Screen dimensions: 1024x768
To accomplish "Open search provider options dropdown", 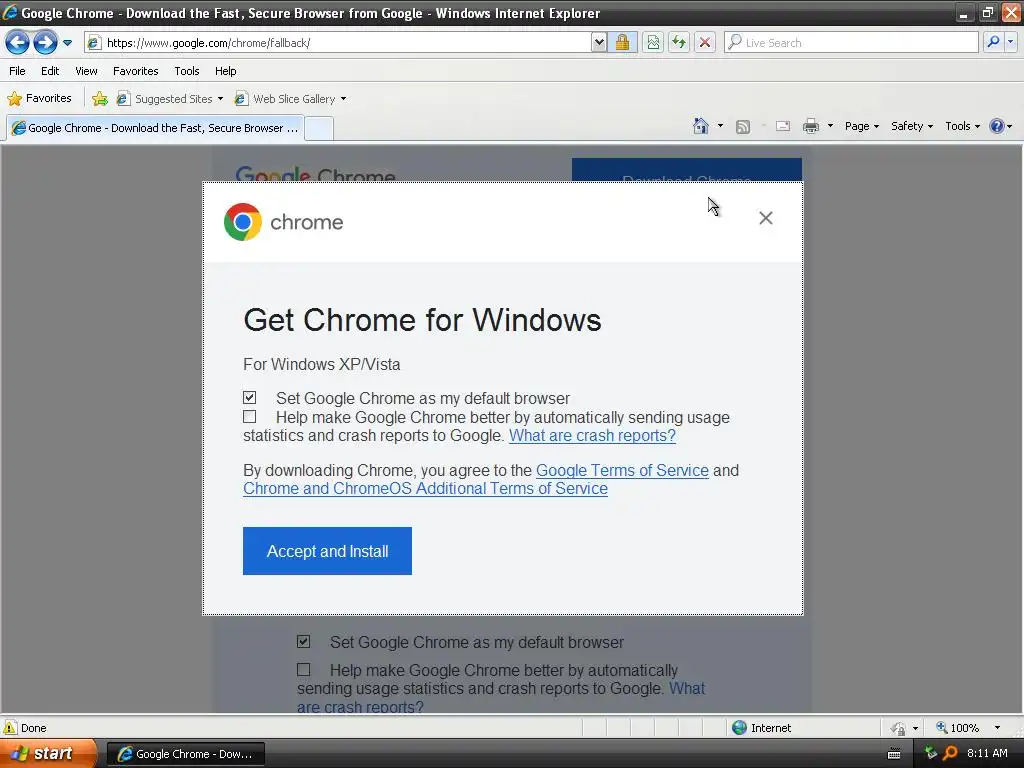I will coord(1011,42).
